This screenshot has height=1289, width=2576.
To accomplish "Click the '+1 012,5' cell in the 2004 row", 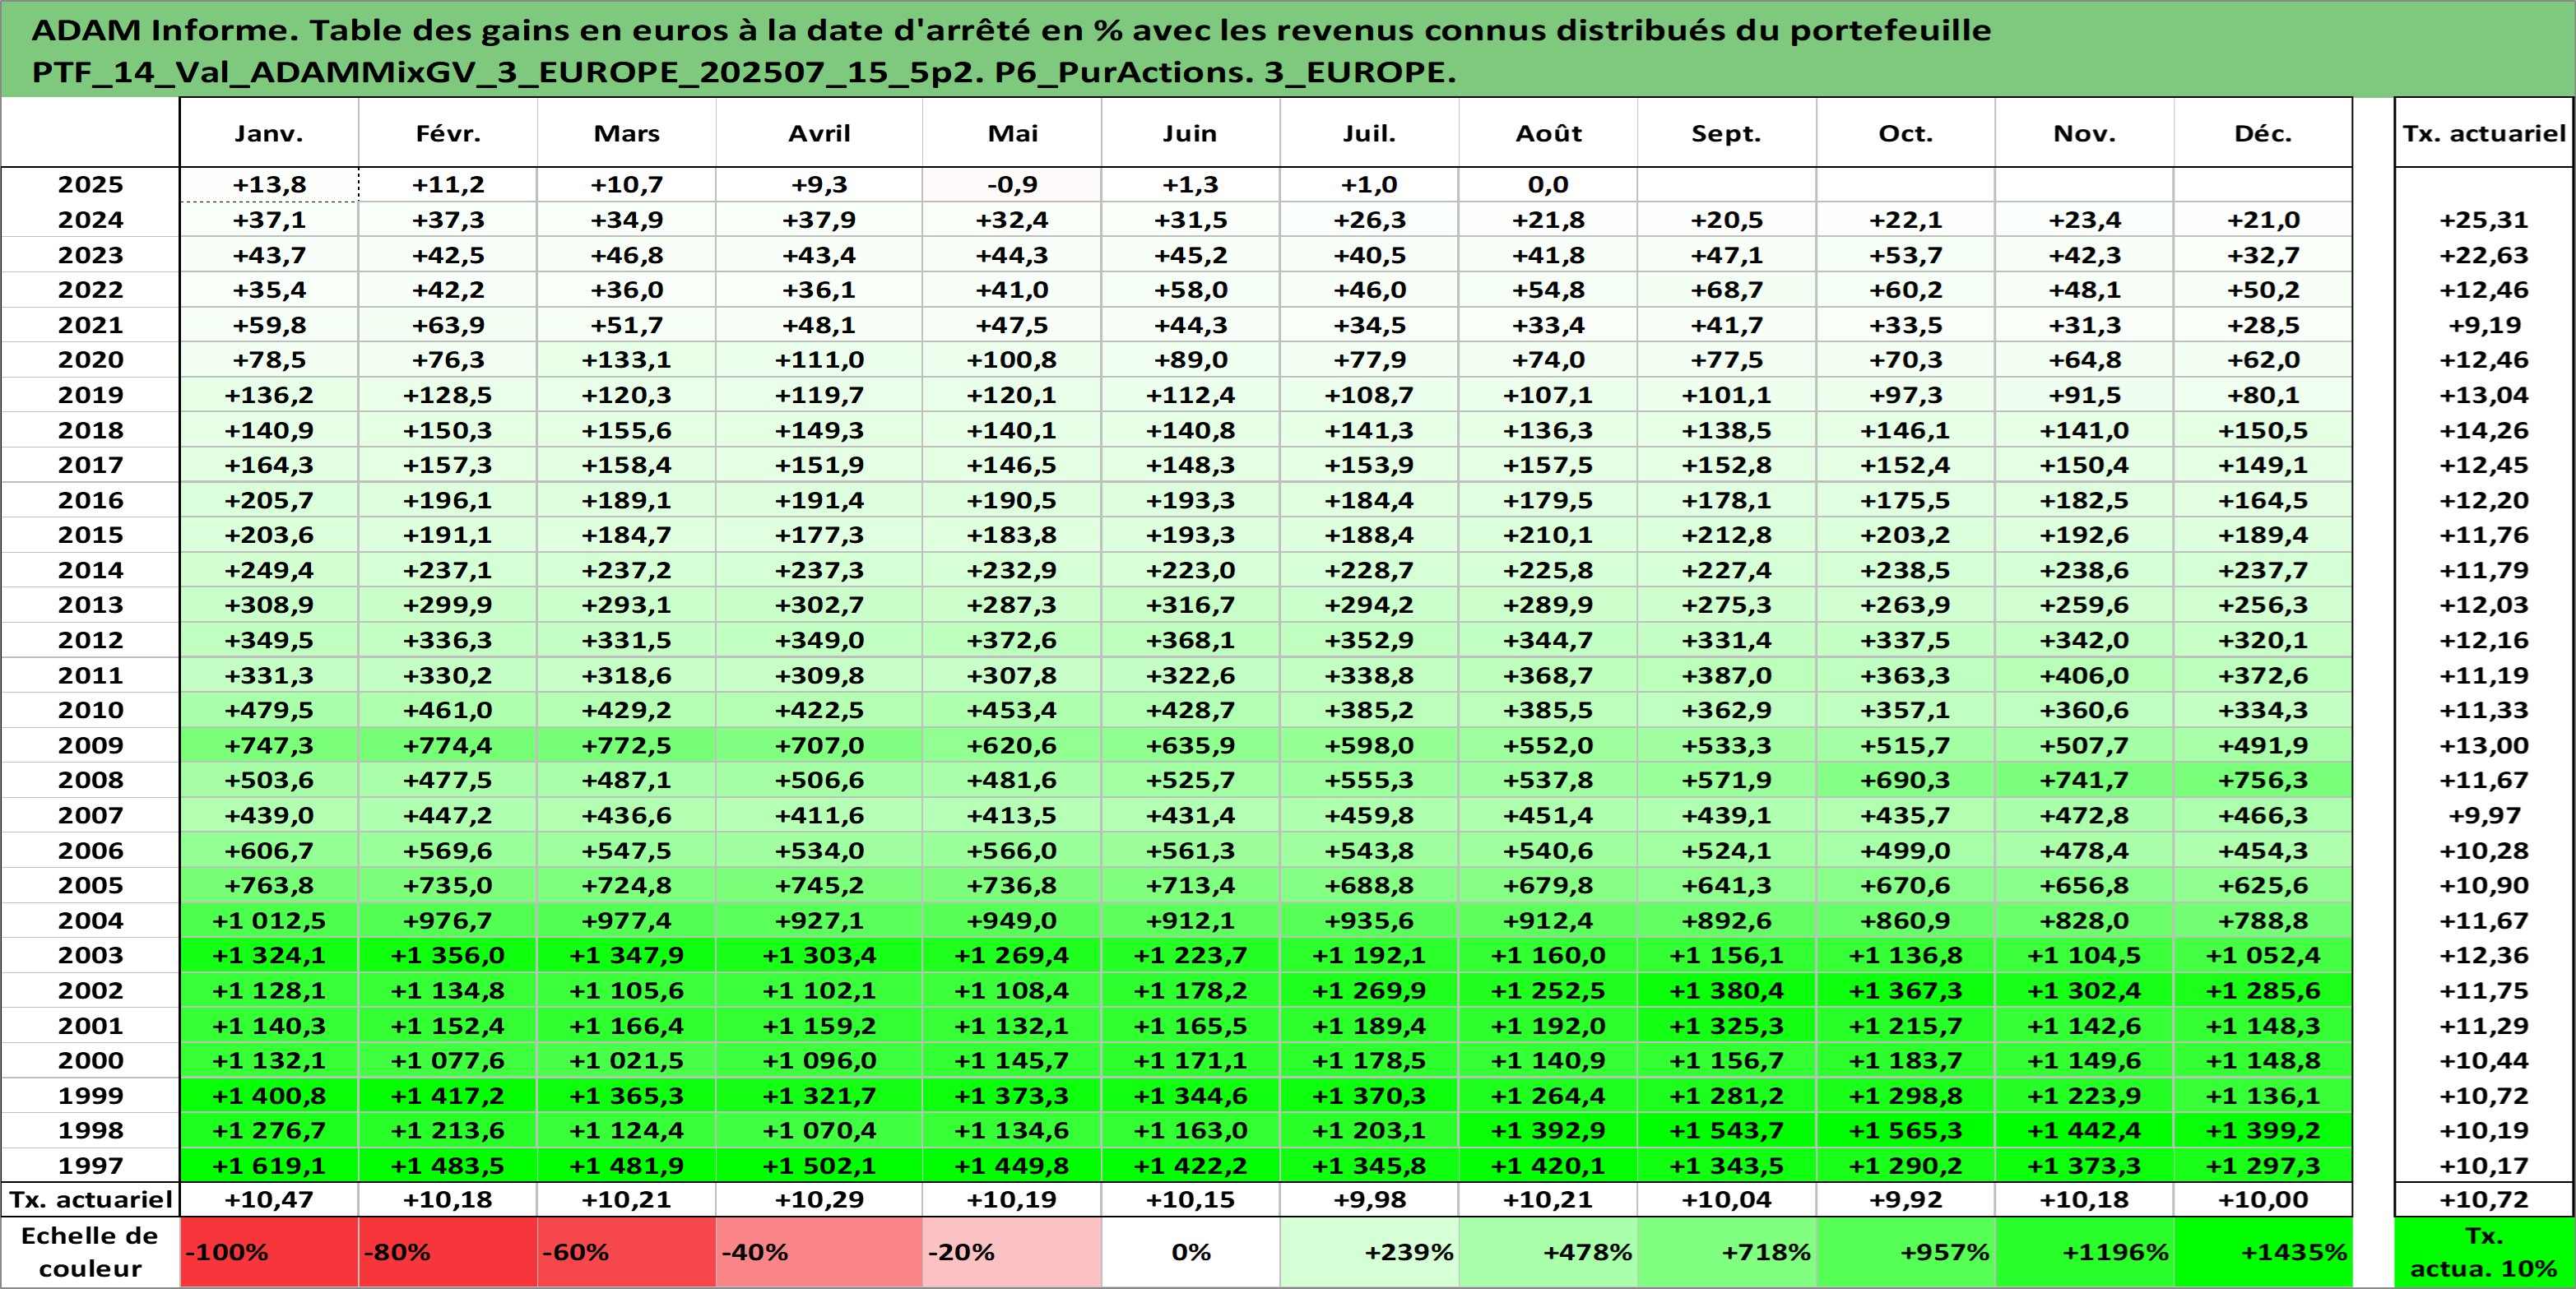I will click(269, 920).
